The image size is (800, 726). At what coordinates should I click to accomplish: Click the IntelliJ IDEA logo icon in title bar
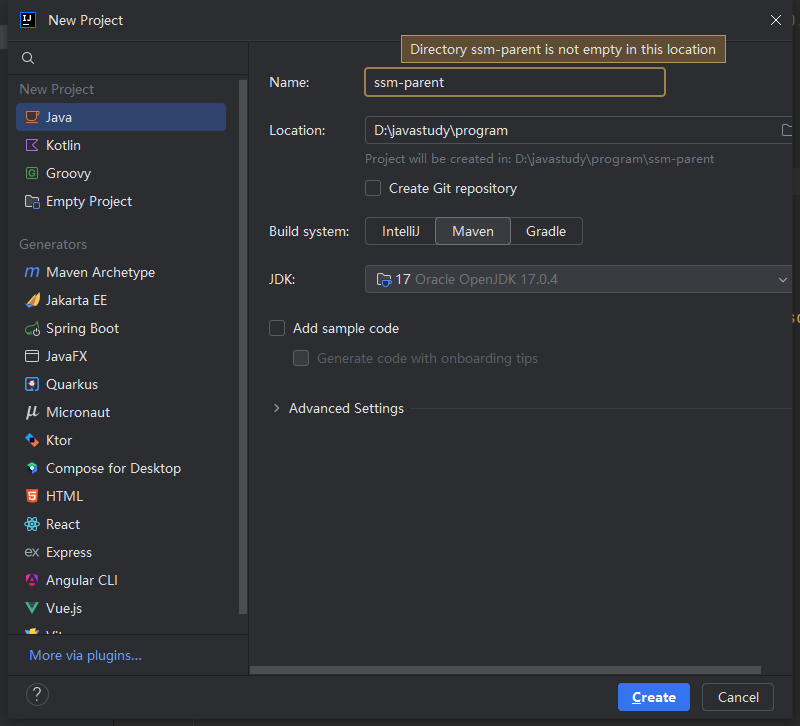coord(28,20)
